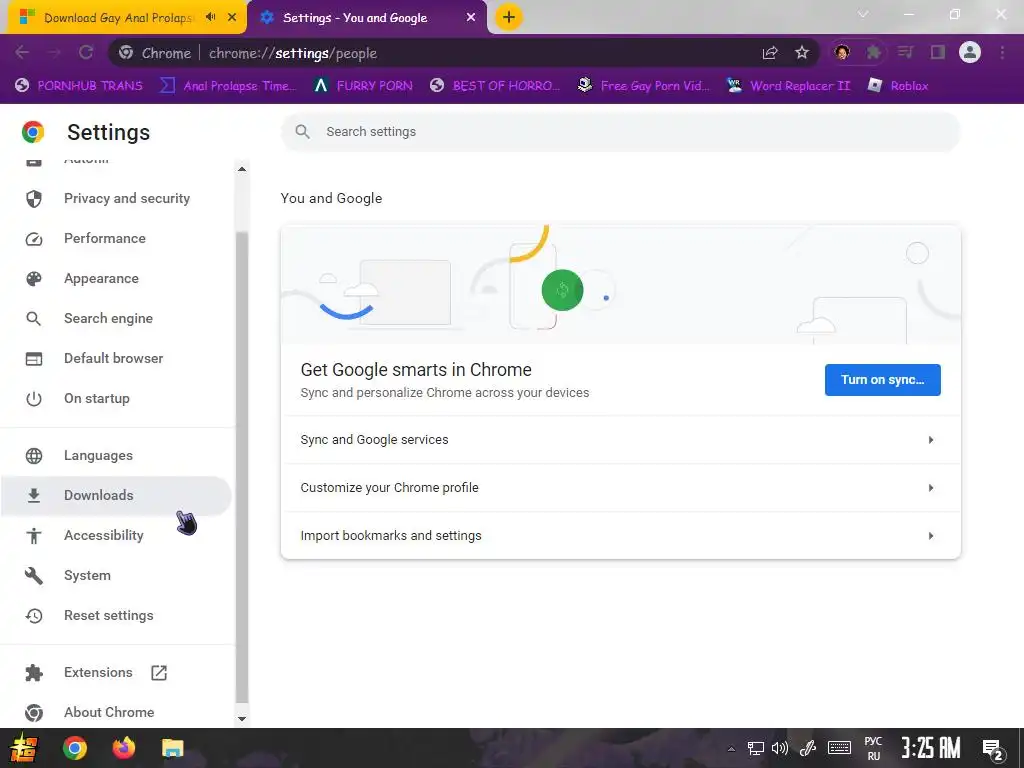Click the Performance gauge icon
Image resolution: width=1024 pixels, height=768 pixels.
(x=34, y=239)
